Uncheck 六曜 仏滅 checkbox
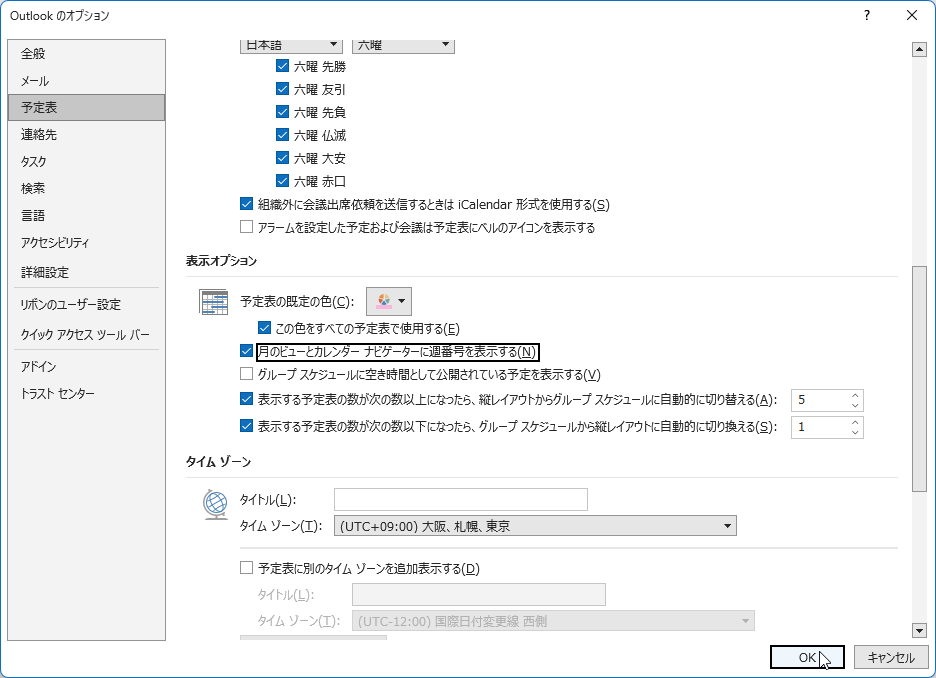Viewport: 936px width, 678px height. [x=282, y=135]
